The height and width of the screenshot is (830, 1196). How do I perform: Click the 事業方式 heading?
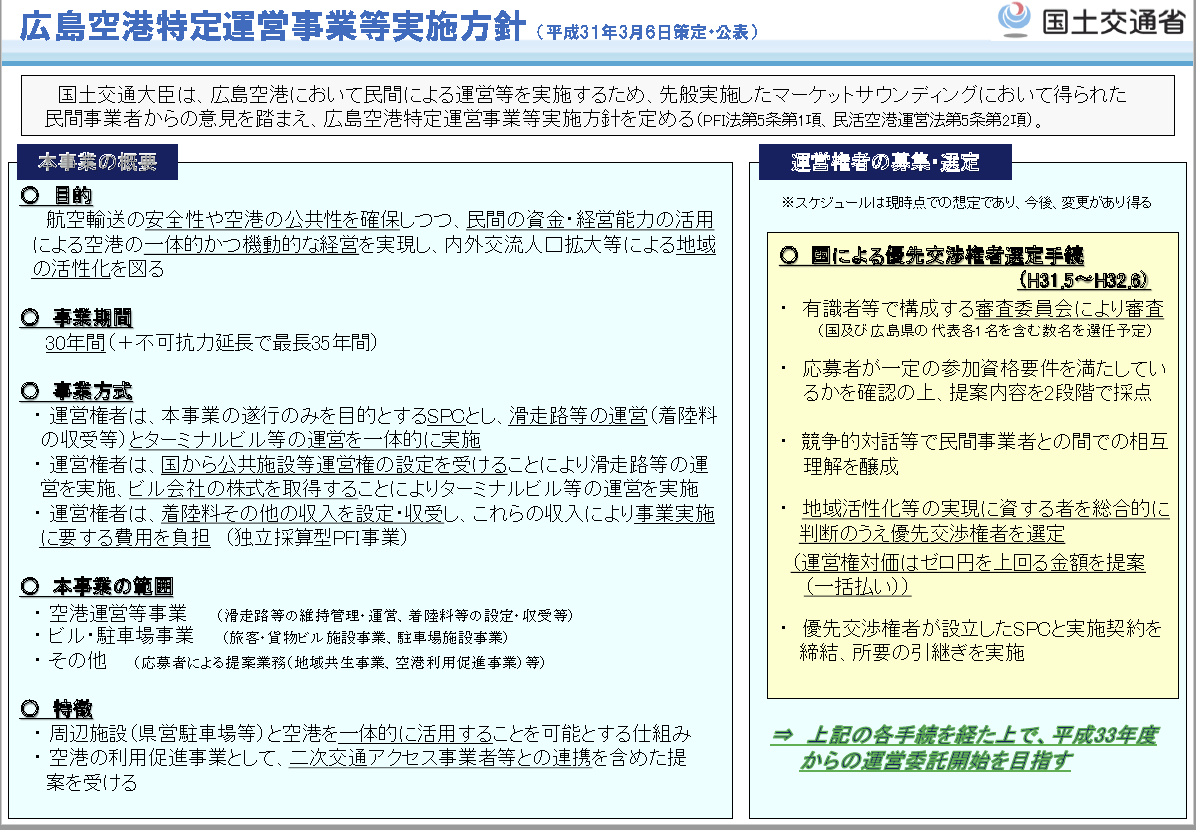click(92, 391)
